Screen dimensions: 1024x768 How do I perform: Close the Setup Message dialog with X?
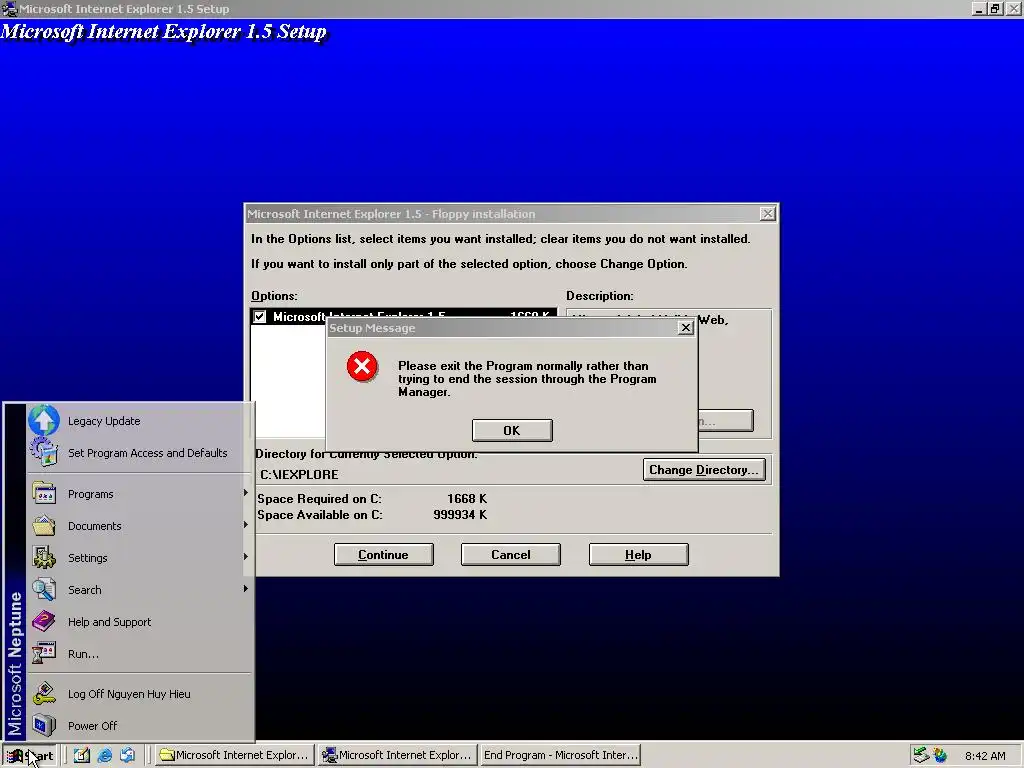pyautogui.click(x=685, y=328)
